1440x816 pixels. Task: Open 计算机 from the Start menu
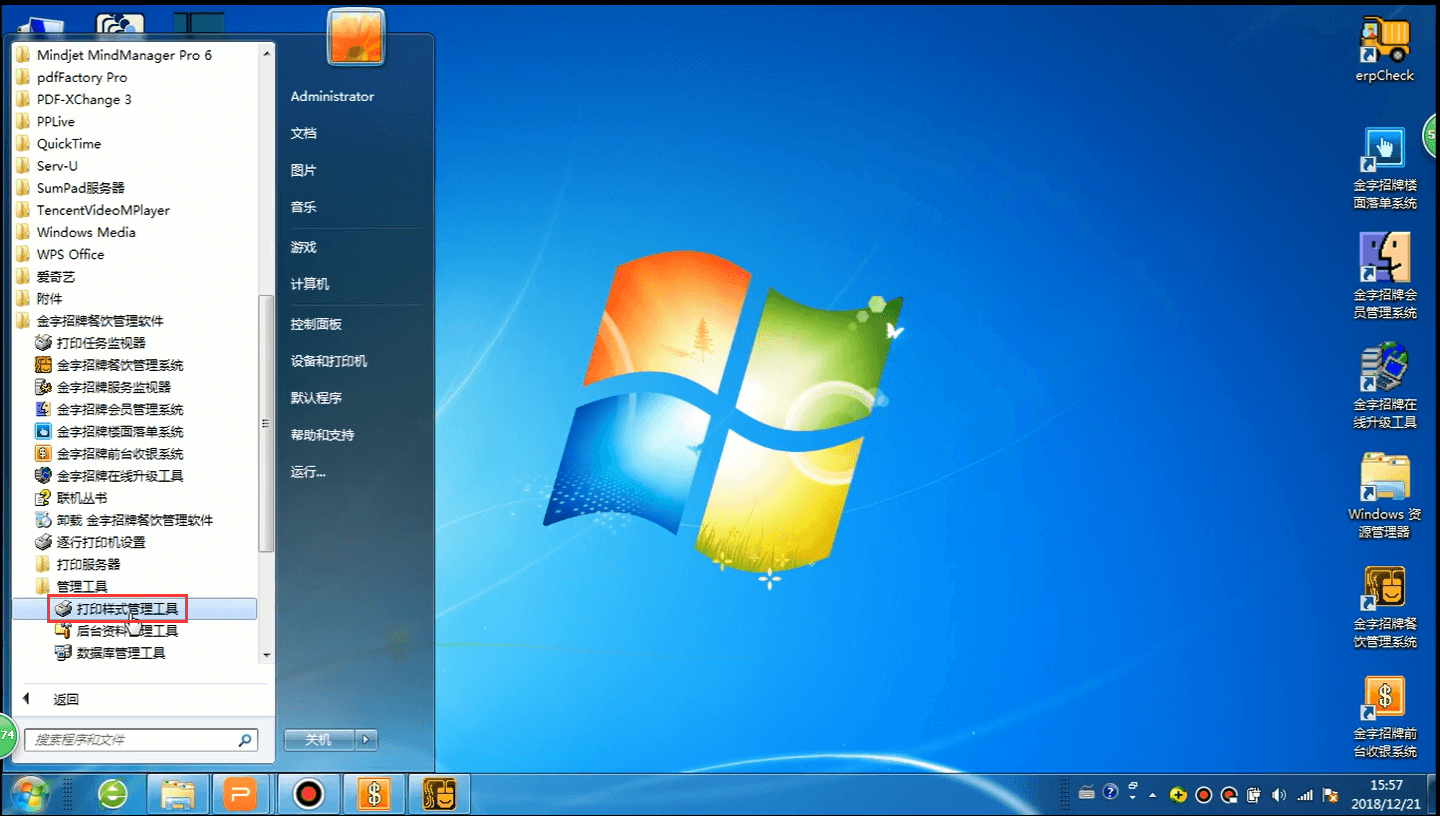(x=310, y=284)
